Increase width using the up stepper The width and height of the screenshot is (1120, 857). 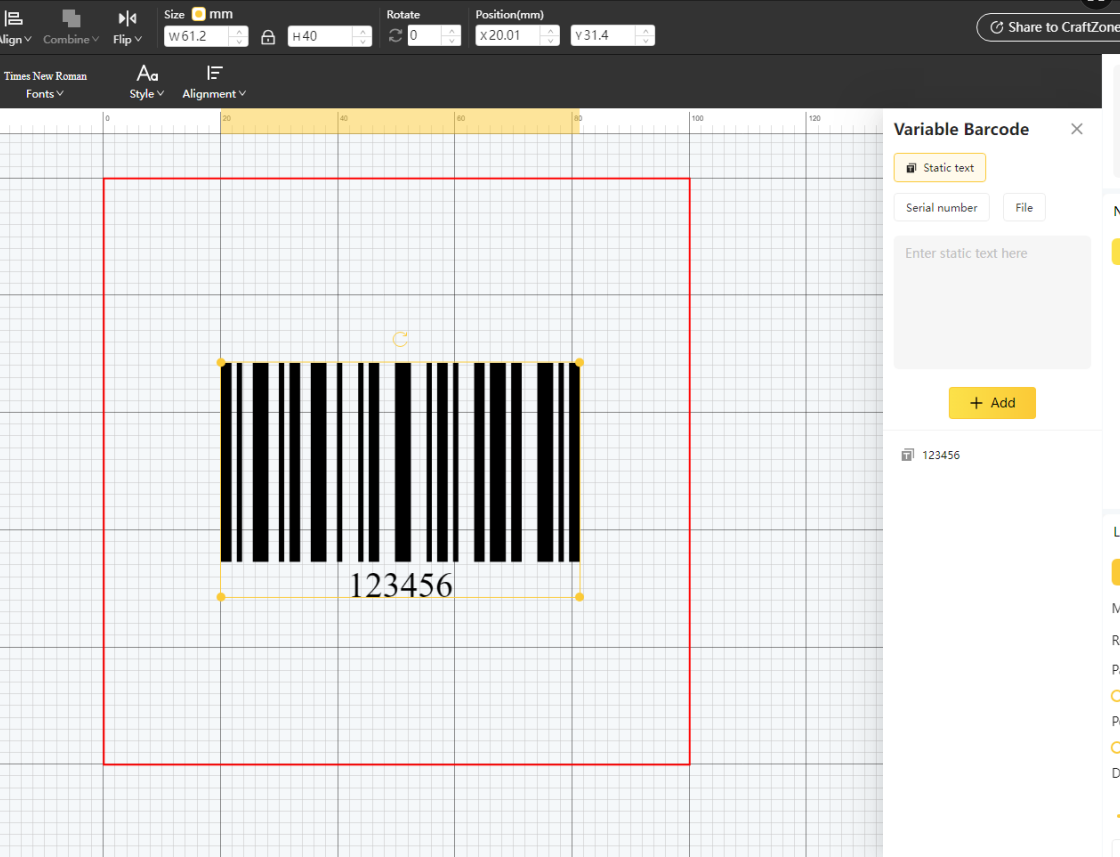point(239,31)
